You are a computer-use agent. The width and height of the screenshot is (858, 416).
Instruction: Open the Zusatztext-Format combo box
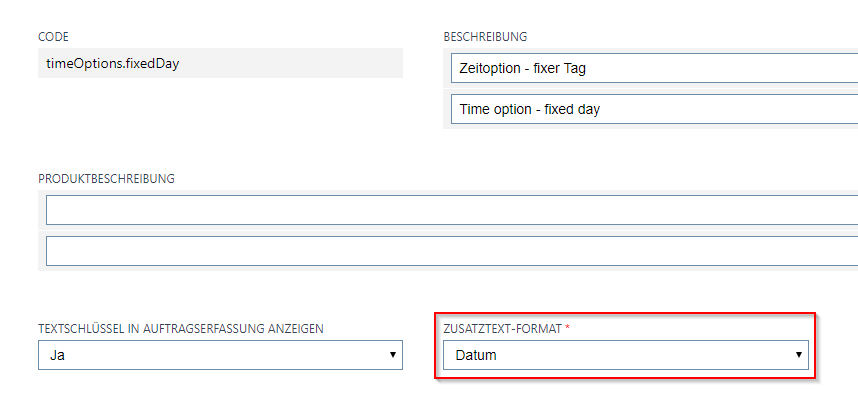click(x=625, y=354)
